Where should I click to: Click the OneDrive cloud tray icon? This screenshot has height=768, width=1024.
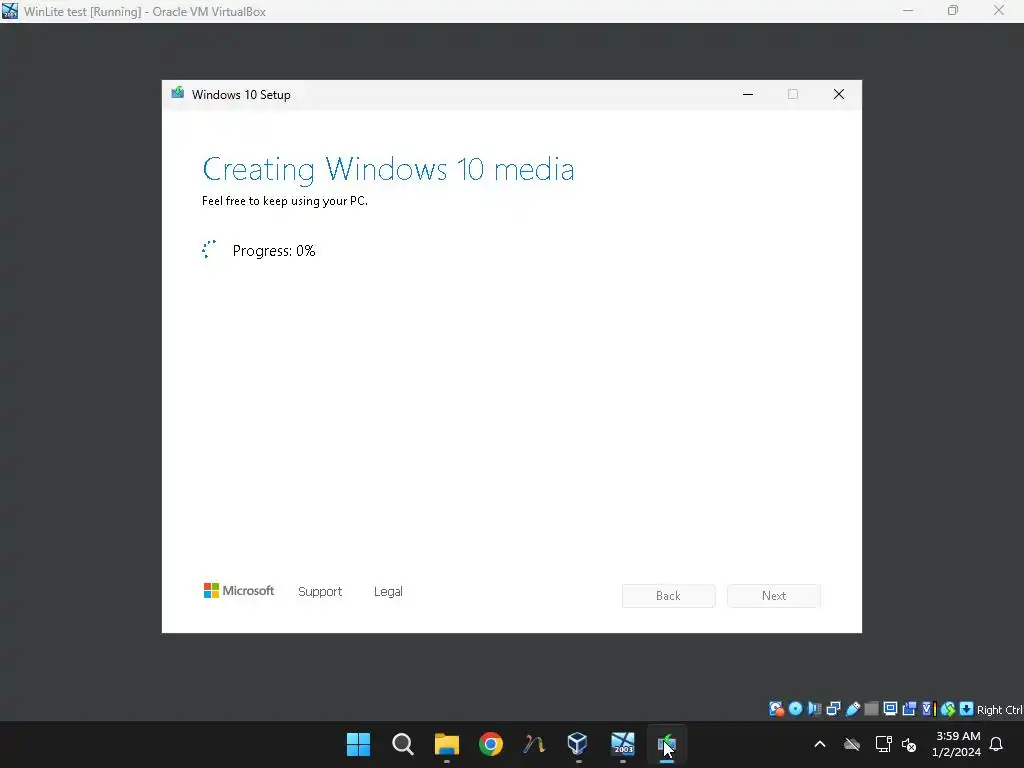pyautogui.click(x=852, y=744)
